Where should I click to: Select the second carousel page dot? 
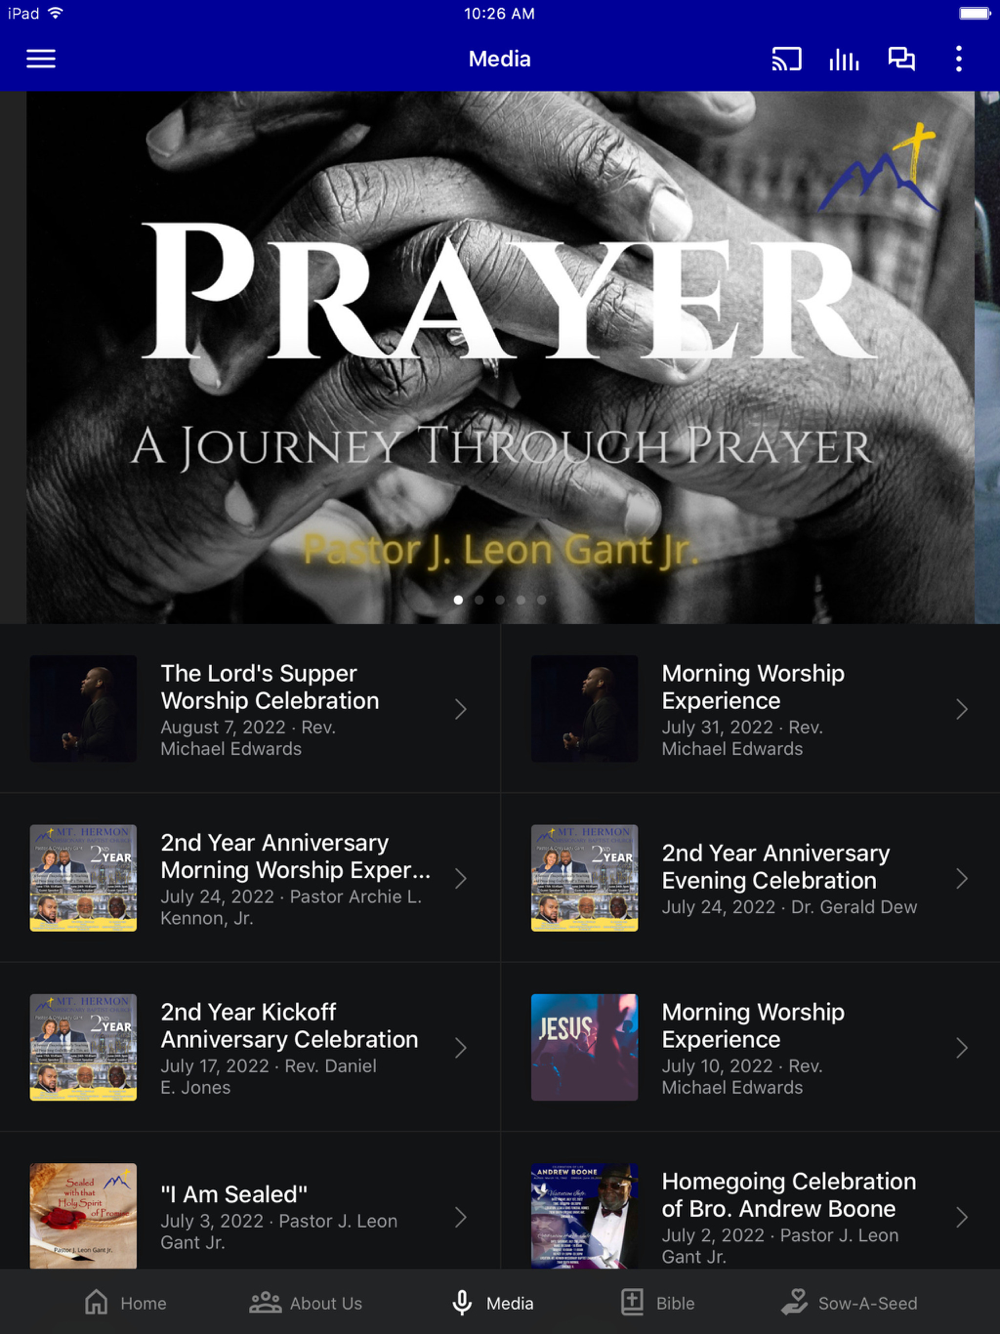[x=479, y=600]
